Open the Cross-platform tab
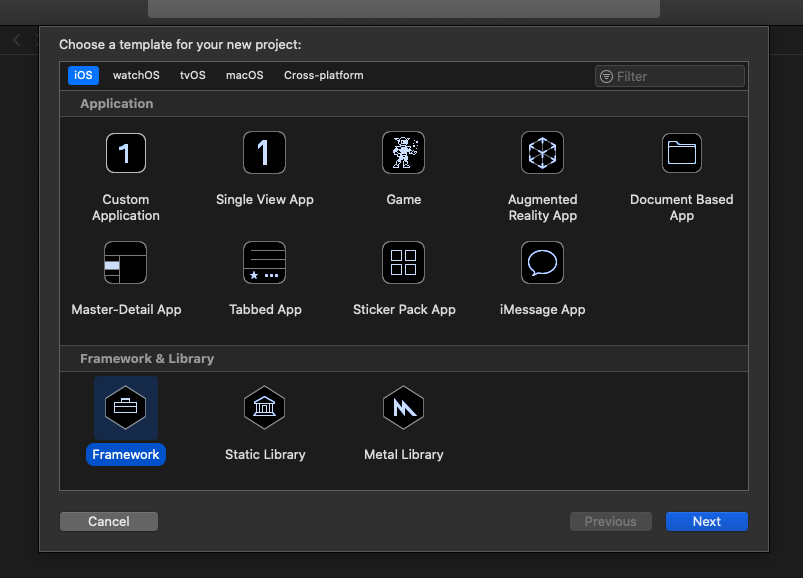This screenshot has width=803, height=578. click(x=324, y=75)
